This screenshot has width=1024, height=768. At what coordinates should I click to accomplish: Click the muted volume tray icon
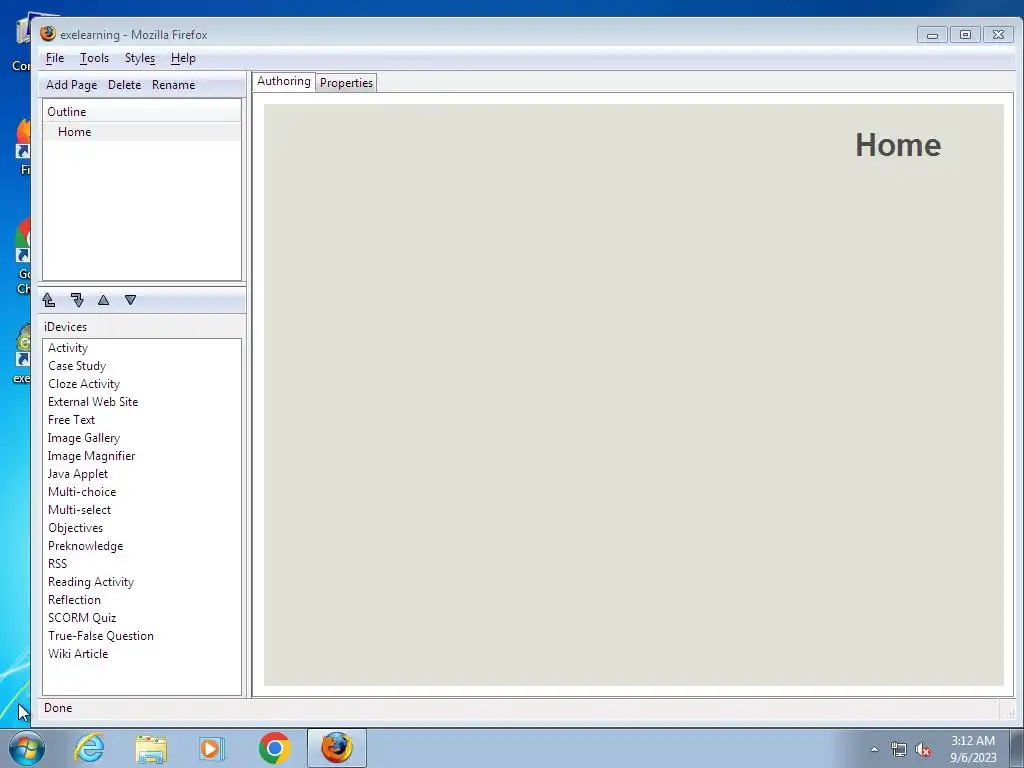coord(923,750)
